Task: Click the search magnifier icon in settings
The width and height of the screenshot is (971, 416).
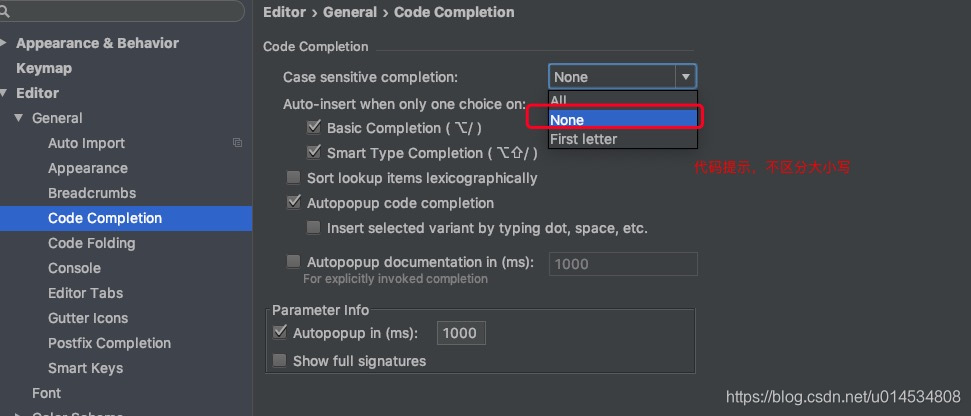Action: point(8,11)
